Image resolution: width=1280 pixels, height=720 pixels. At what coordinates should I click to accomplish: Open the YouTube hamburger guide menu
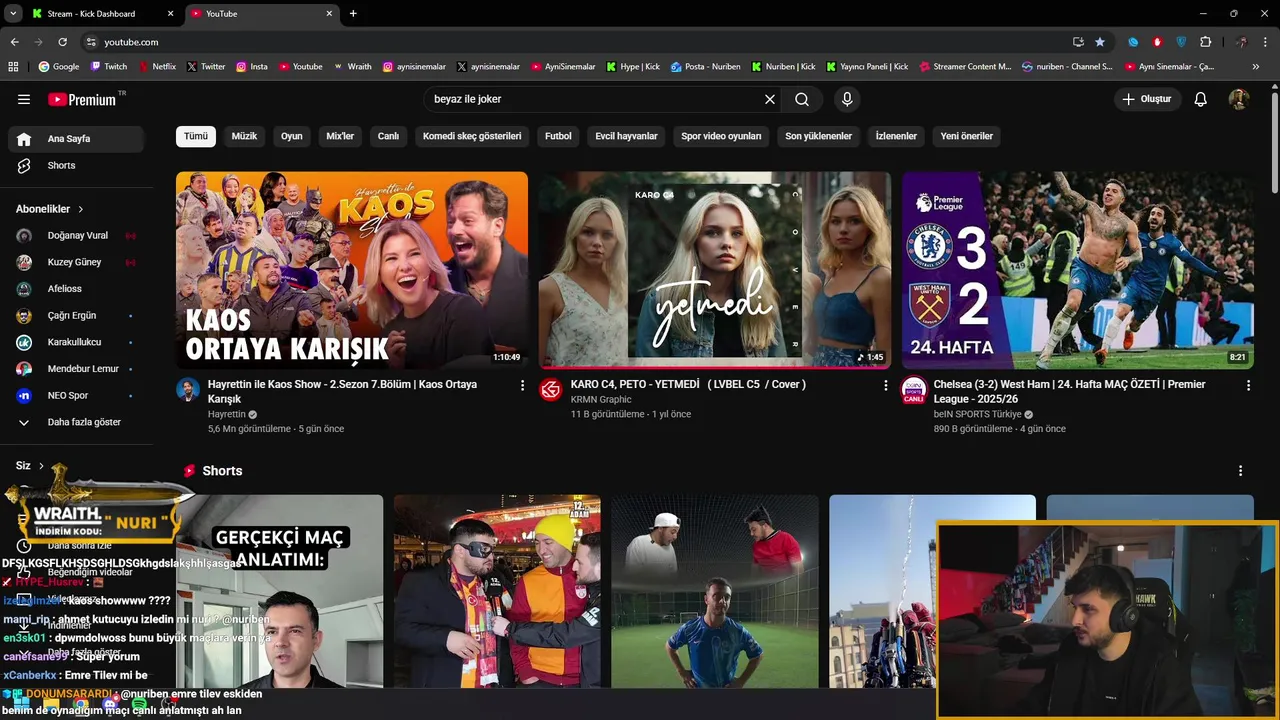[24, 99]
